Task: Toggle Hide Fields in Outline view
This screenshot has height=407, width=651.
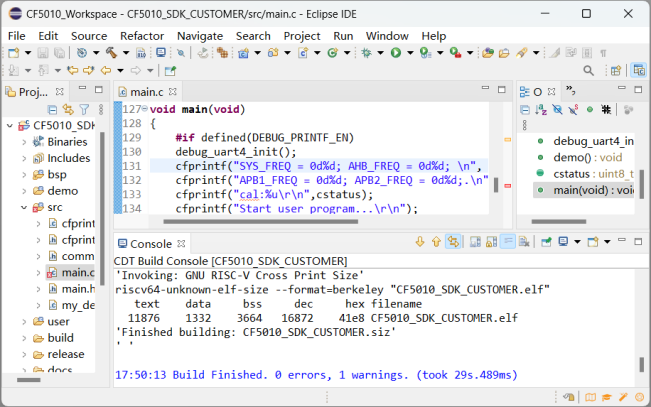Action: pos(557,109)
